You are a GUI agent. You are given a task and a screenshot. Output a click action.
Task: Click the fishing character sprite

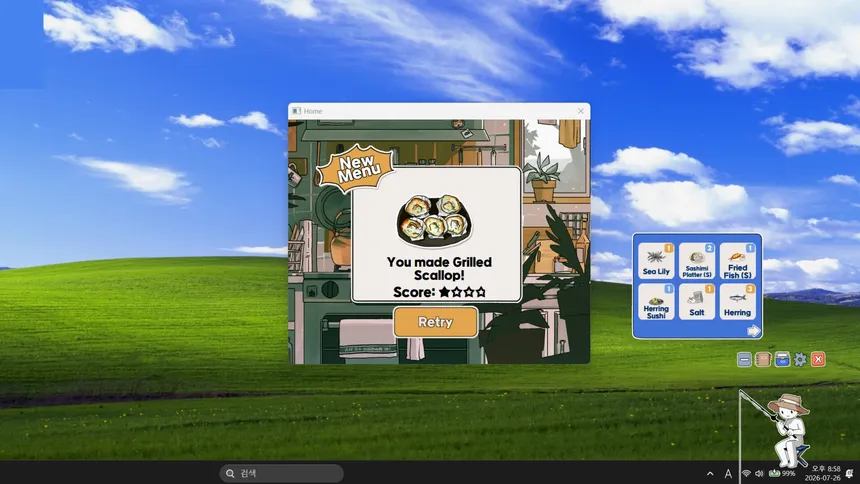(789, 429)
